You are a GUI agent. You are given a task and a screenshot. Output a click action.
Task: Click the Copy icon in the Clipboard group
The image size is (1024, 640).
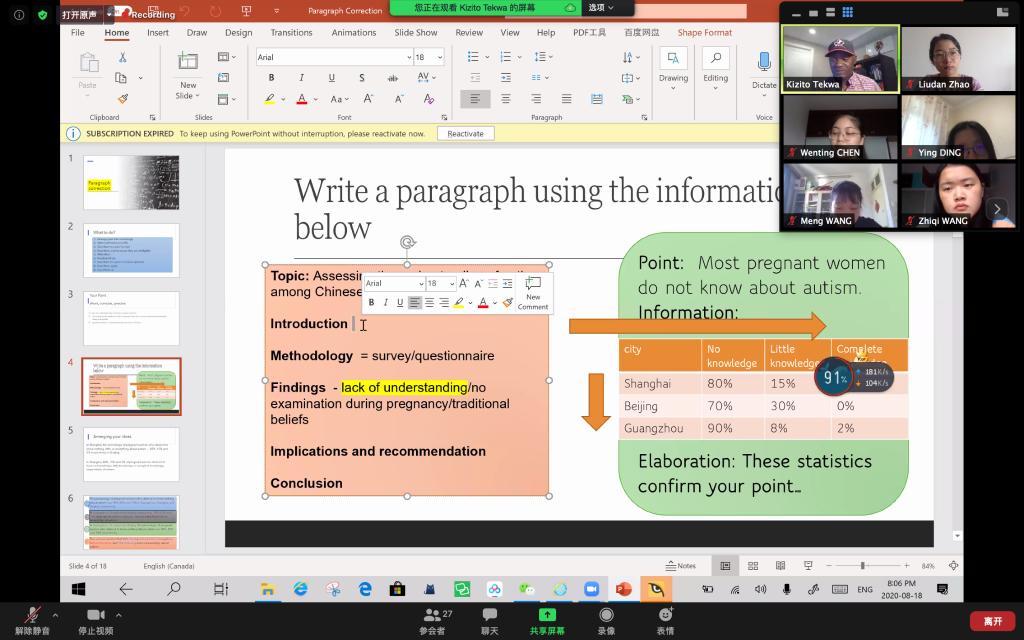(121, 78)
